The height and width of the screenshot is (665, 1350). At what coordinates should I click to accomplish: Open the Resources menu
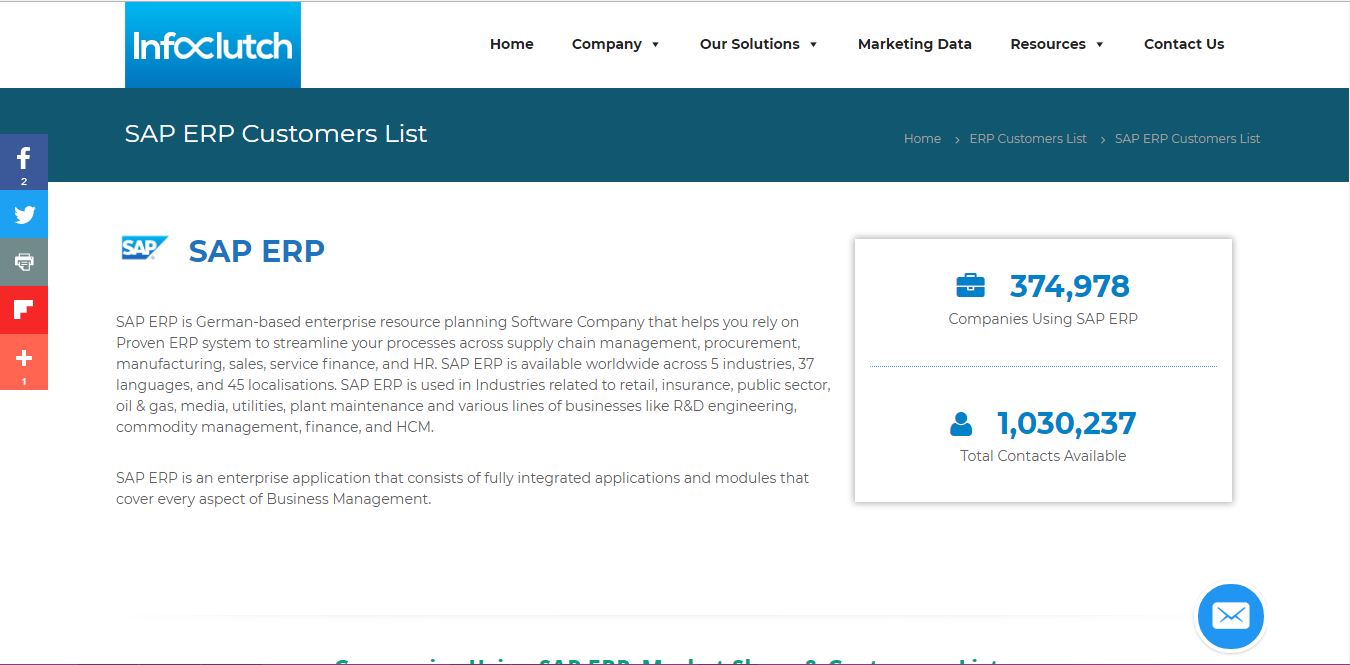coord(1048,44)
